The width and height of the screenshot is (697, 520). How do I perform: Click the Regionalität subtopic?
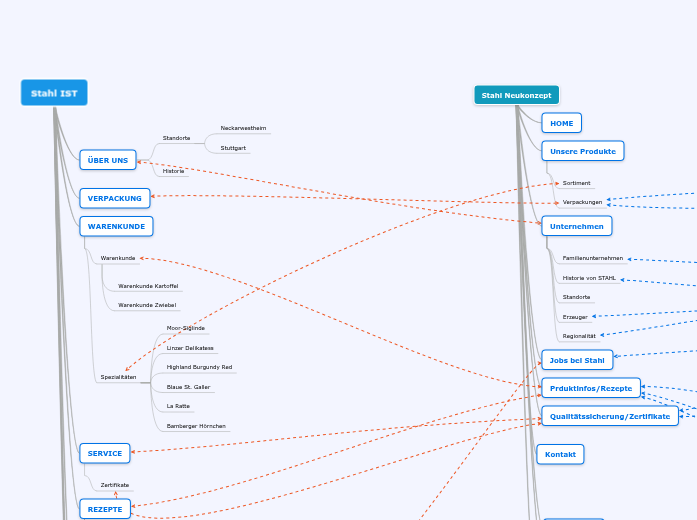579,336
